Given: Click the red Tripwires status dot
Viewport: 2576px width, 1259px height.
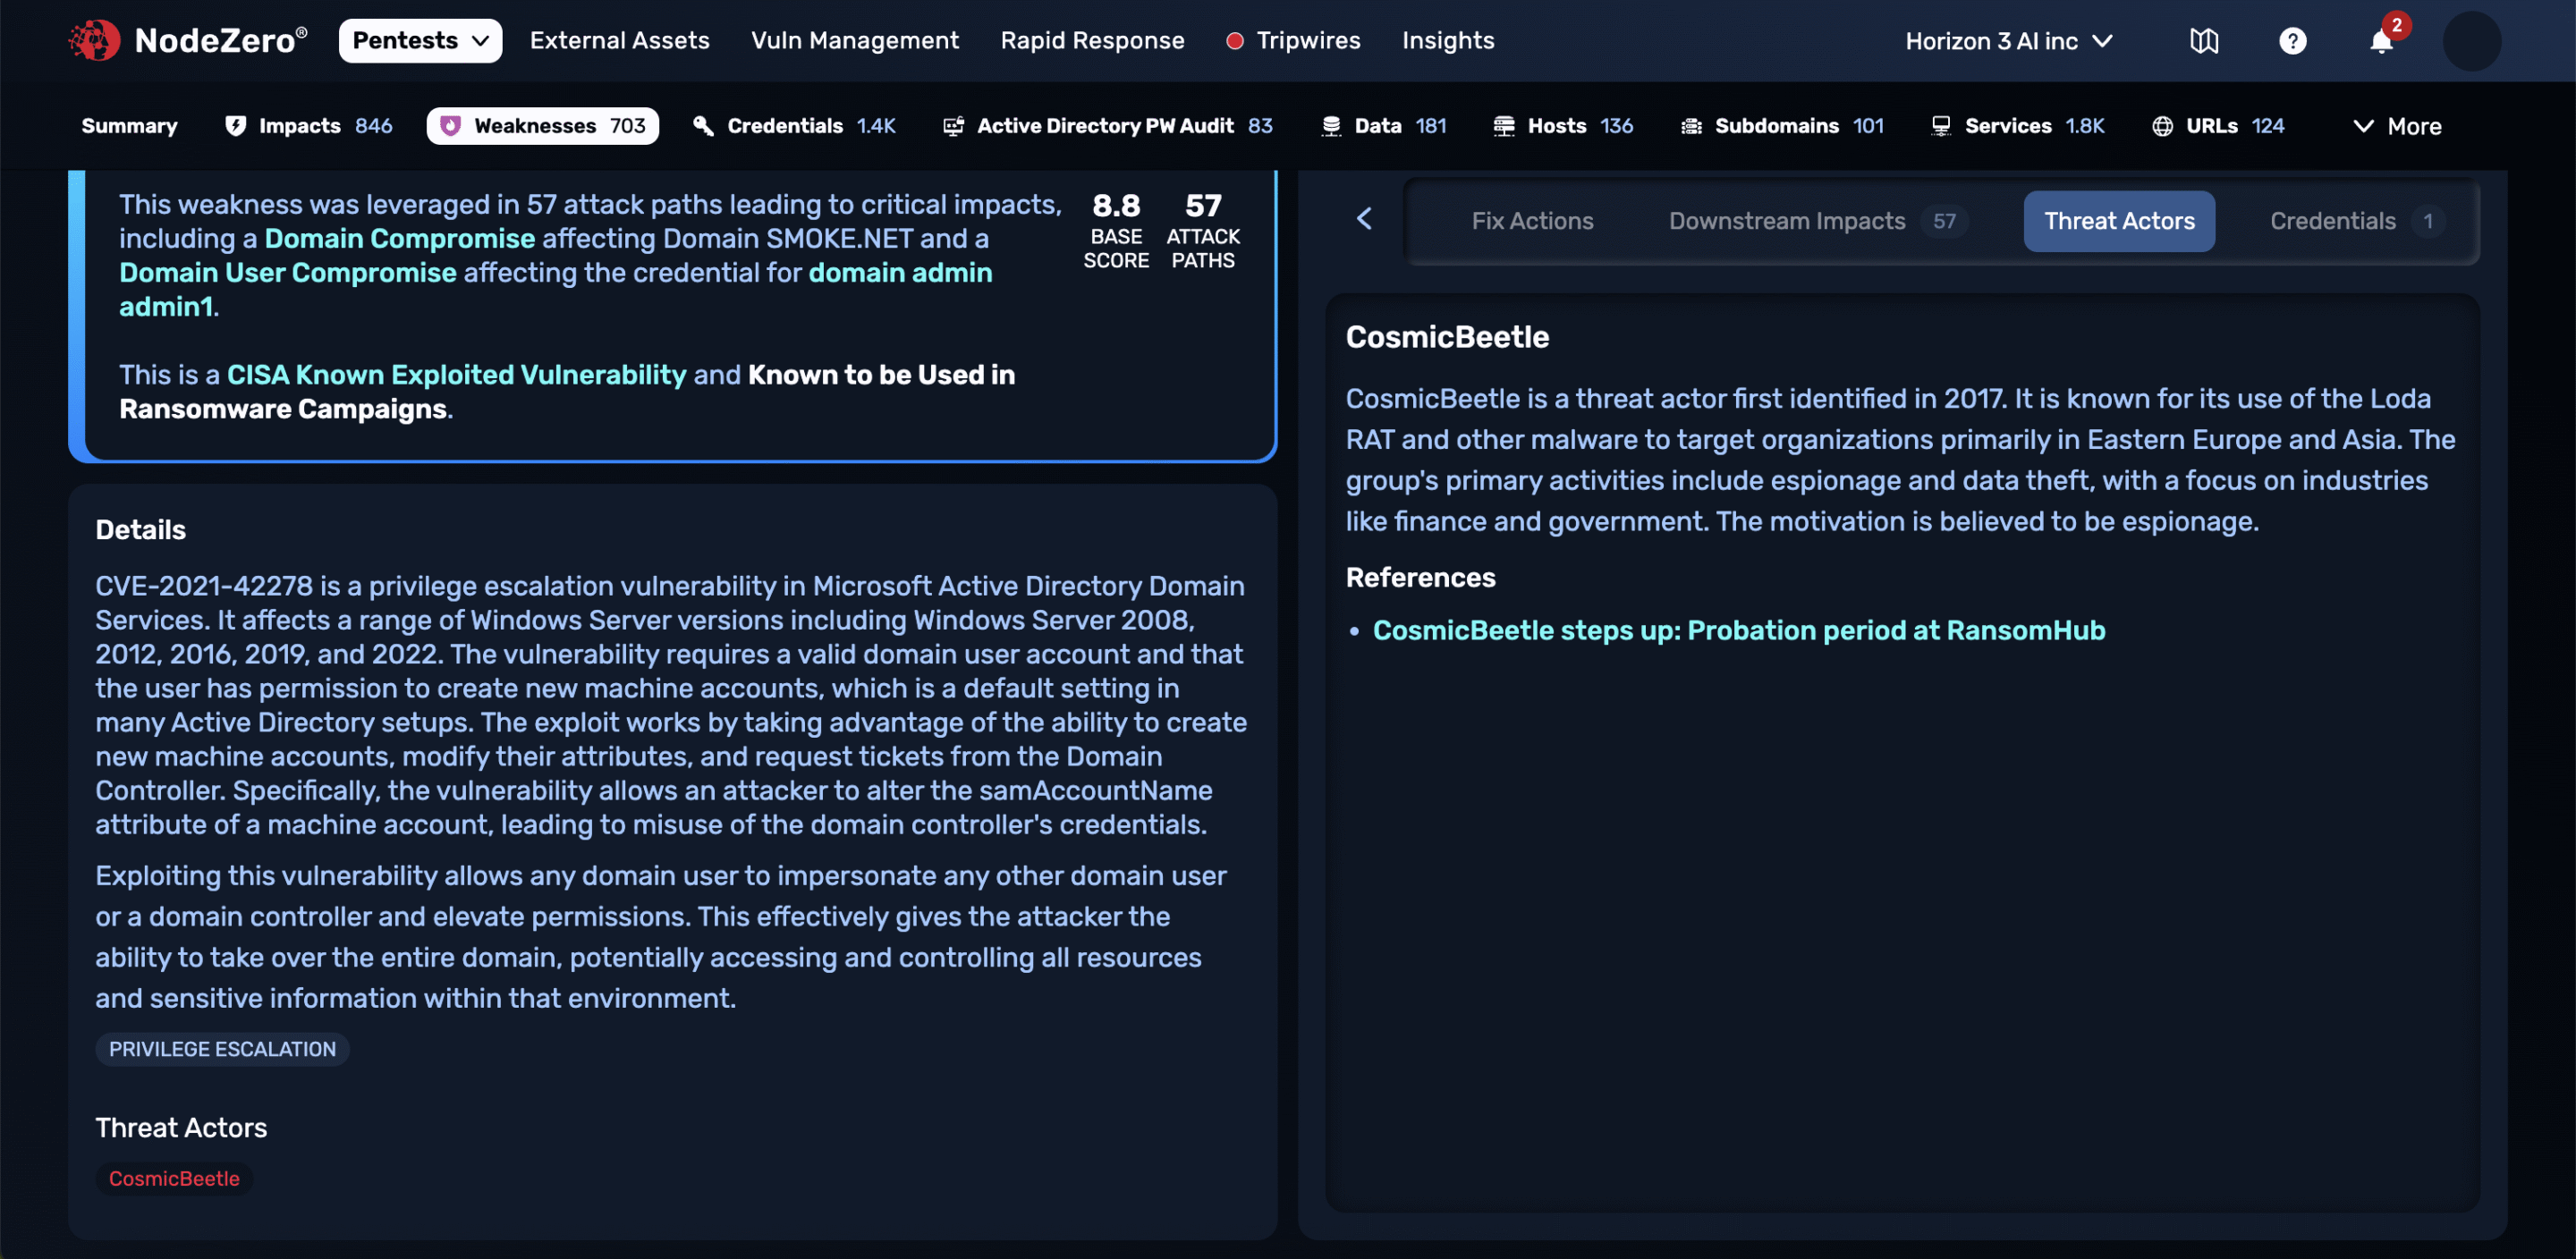Looking at the screenshot, I should [x=1235, y=41].
